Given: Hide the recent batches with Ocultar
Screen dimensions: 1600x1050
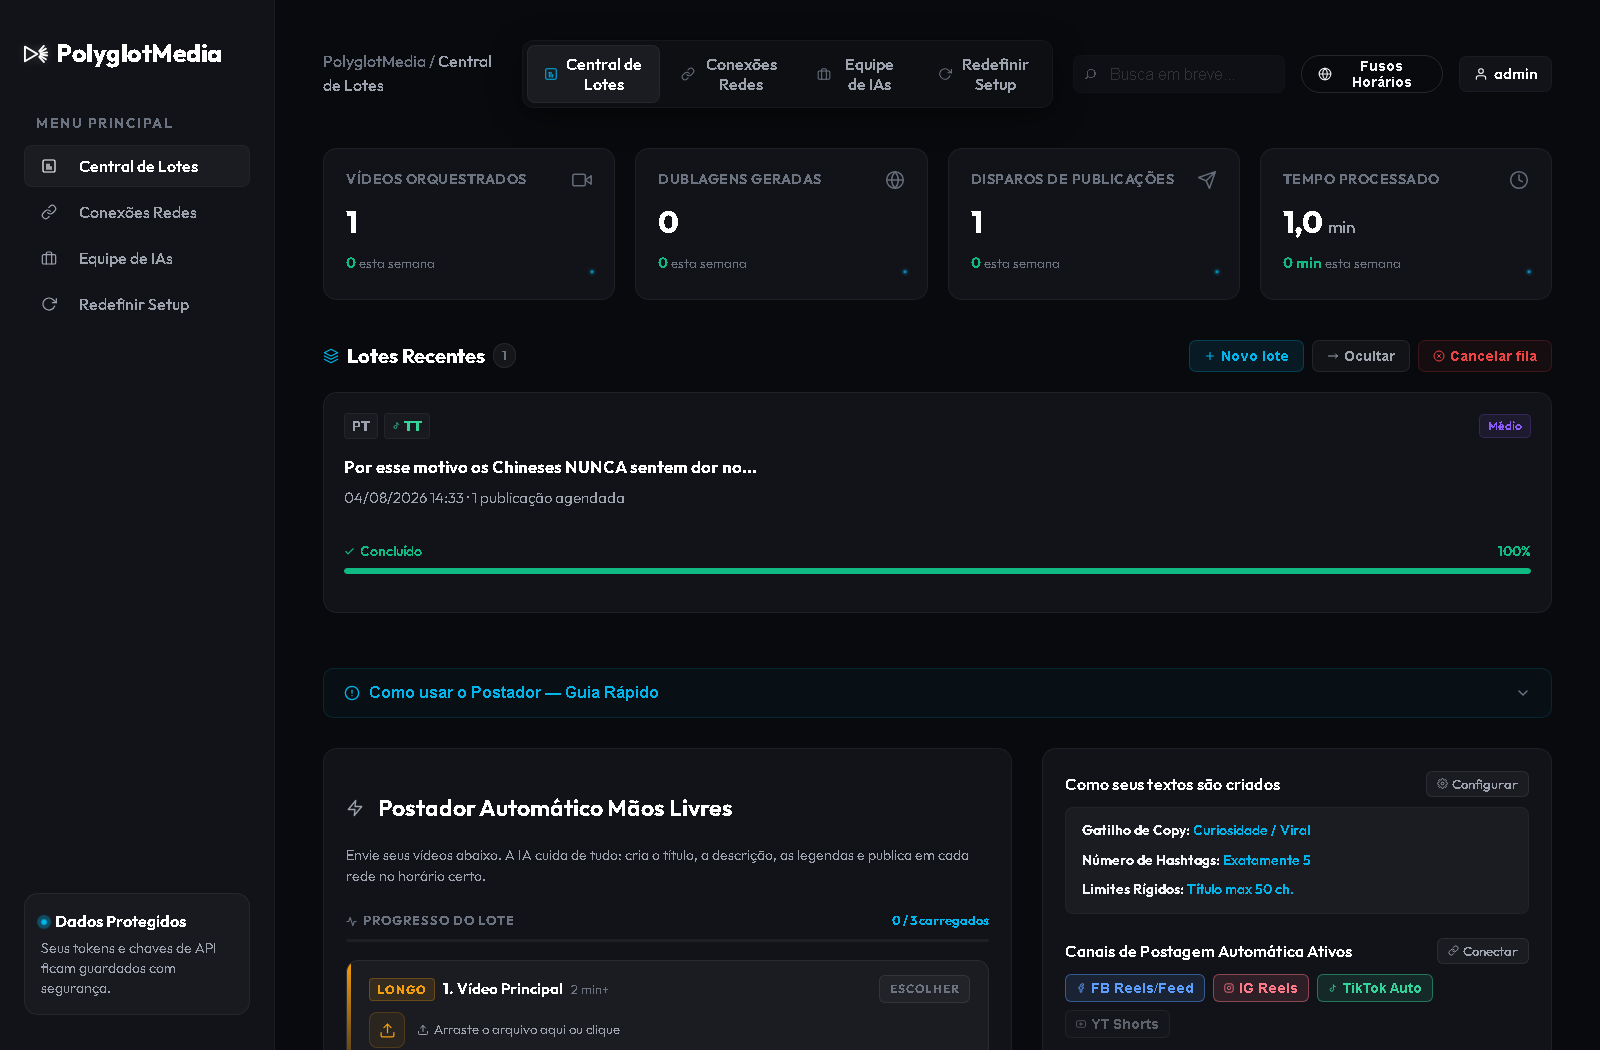Looking at the screenshot, I should click(1361, 356).
